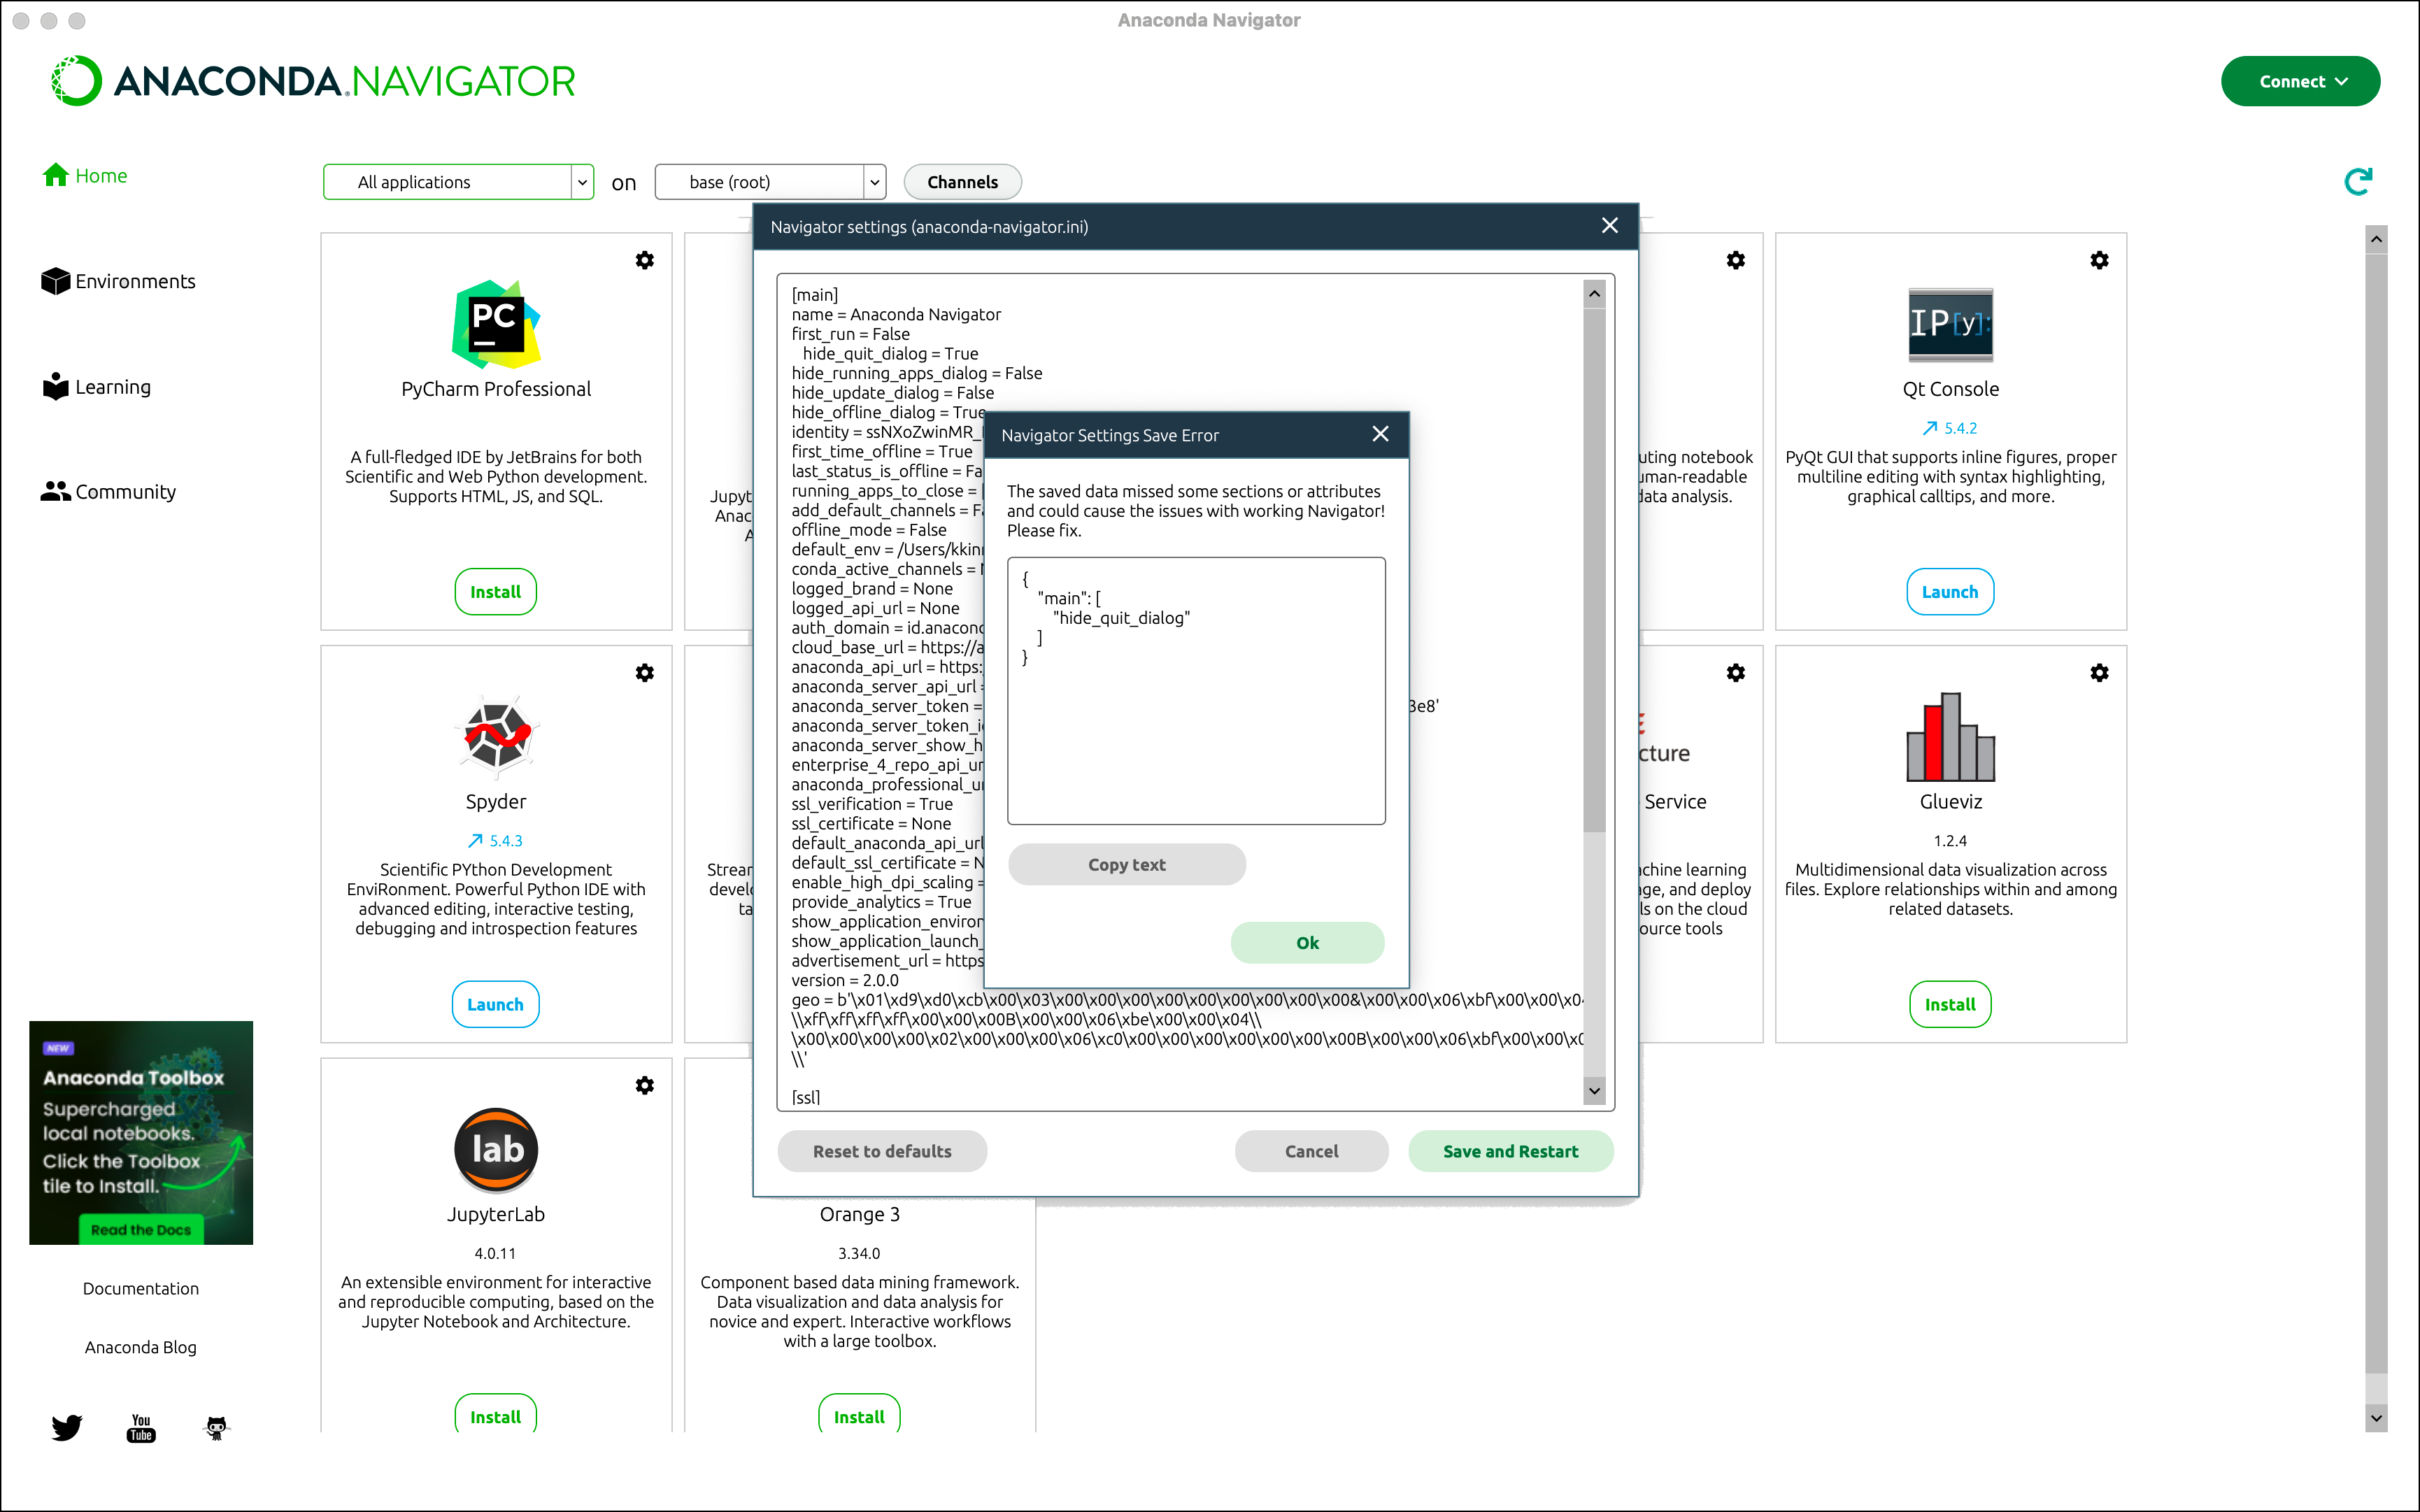
Task: Open Qt Console tile gear options
Action: 2099,260
